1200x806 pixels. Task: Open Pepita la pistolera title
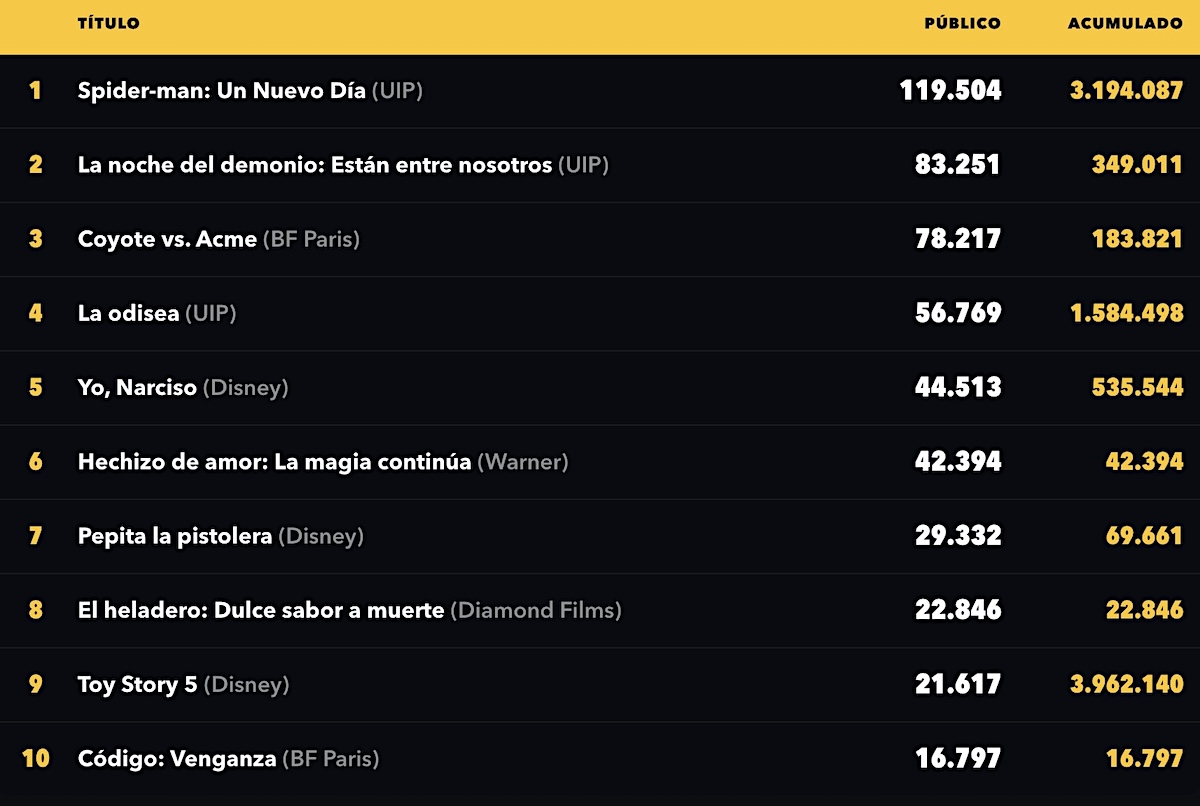tap(175, 536)
